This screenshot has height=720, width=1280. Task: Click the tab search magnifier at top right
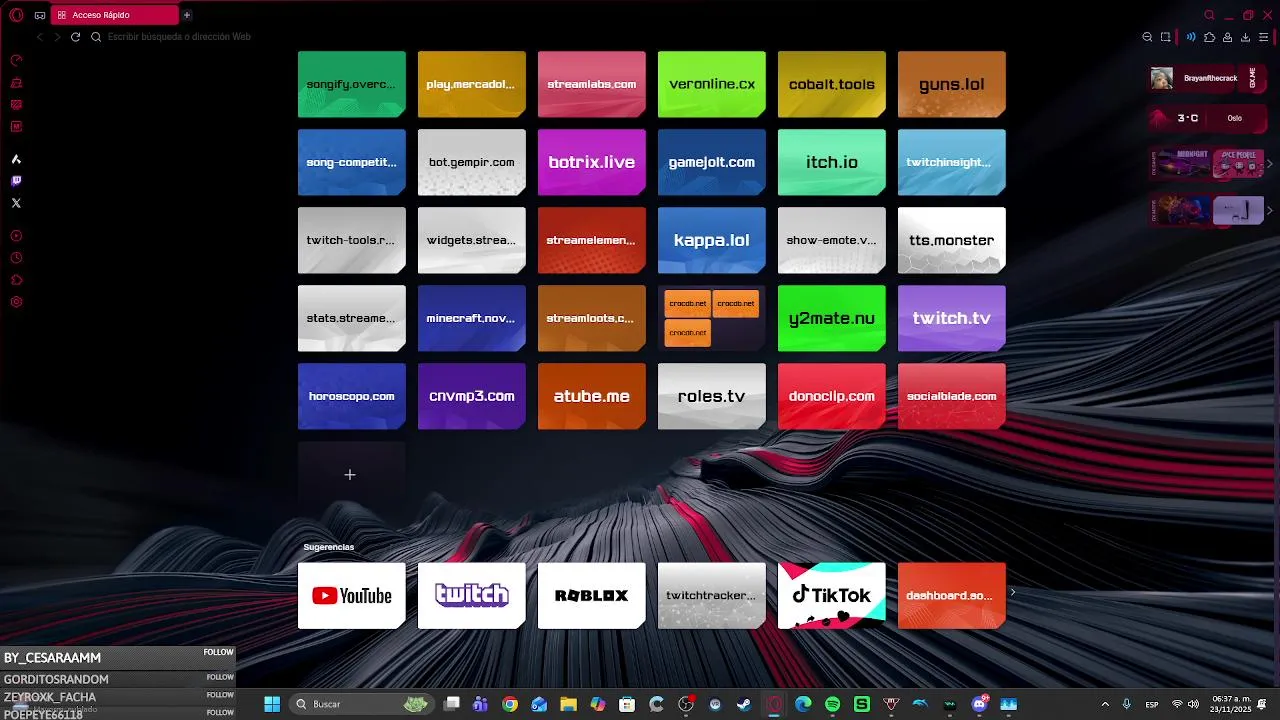(x=1209, y=15)
